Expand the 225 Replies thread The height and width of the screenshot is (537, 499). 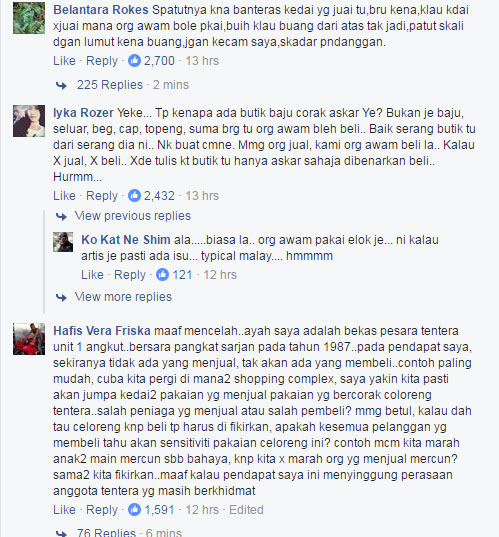[x=110, y=85]
